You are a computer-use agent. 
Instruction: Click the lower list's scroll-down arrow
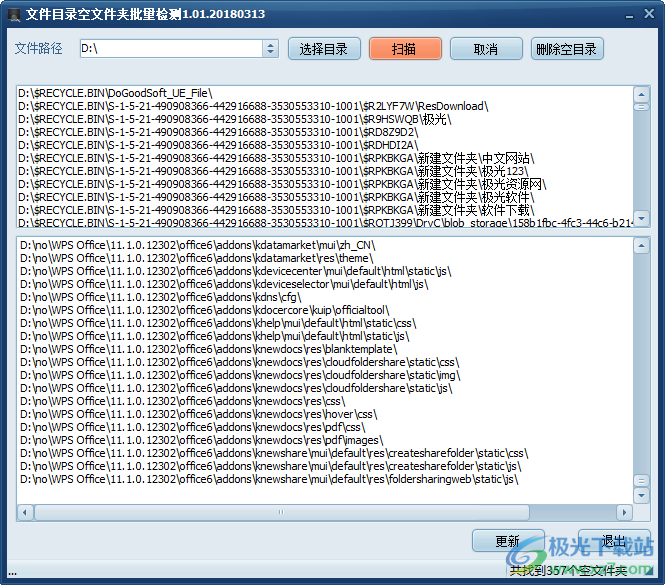(x=641, y=496)
